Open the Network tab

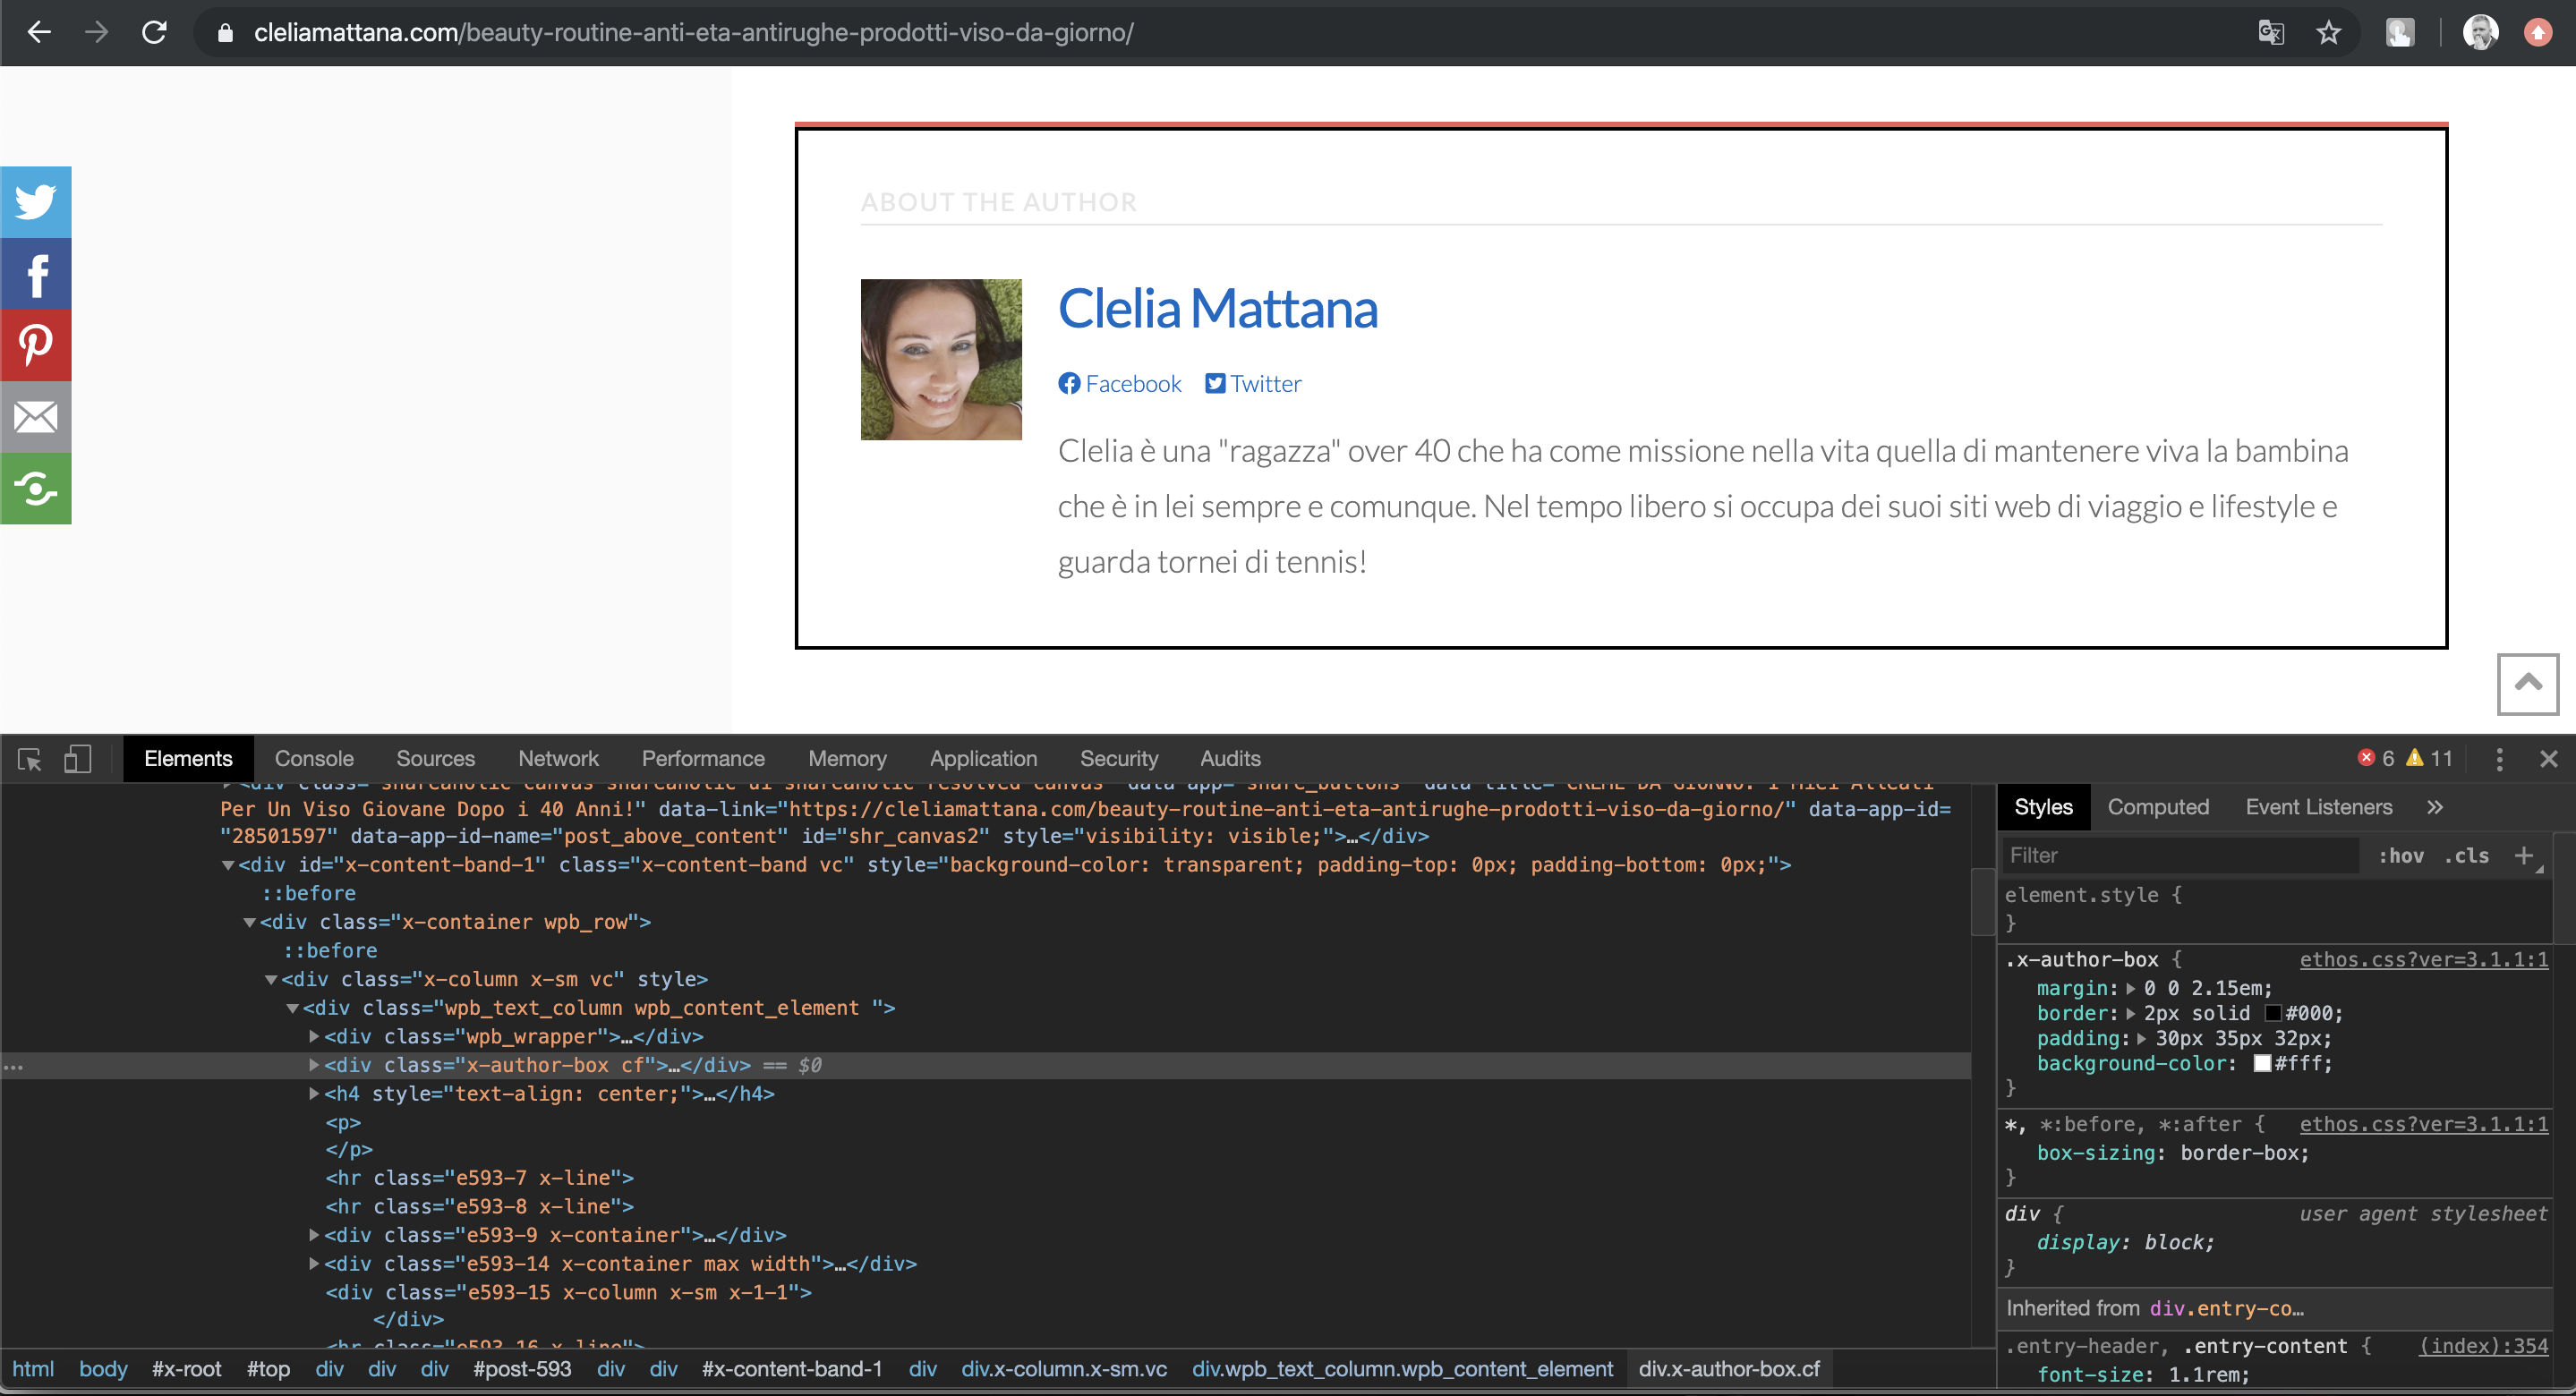[x=558, y=759]
